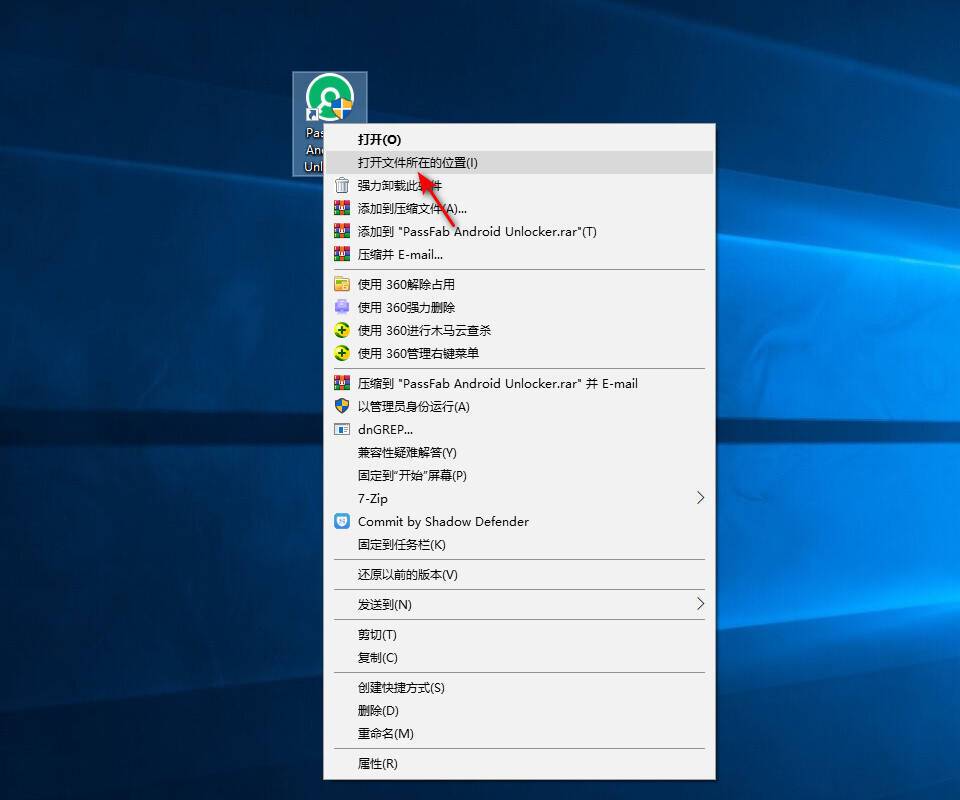Click the PassFab Android Unlocker desktop icon

point(329,98)
